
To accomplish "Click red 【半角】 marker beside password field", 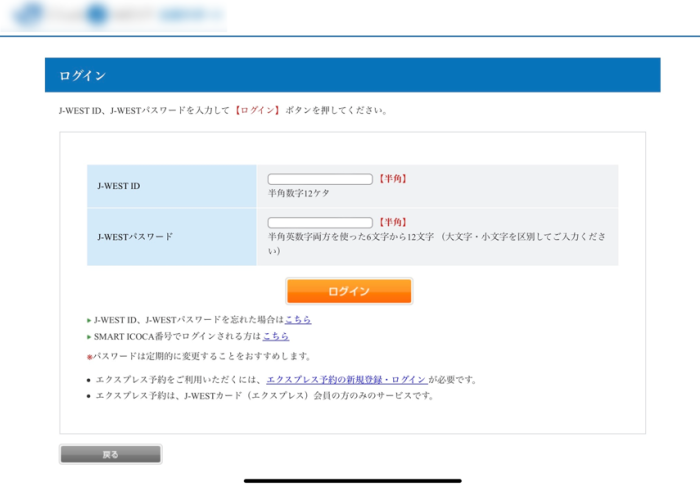I will (393, 222).
